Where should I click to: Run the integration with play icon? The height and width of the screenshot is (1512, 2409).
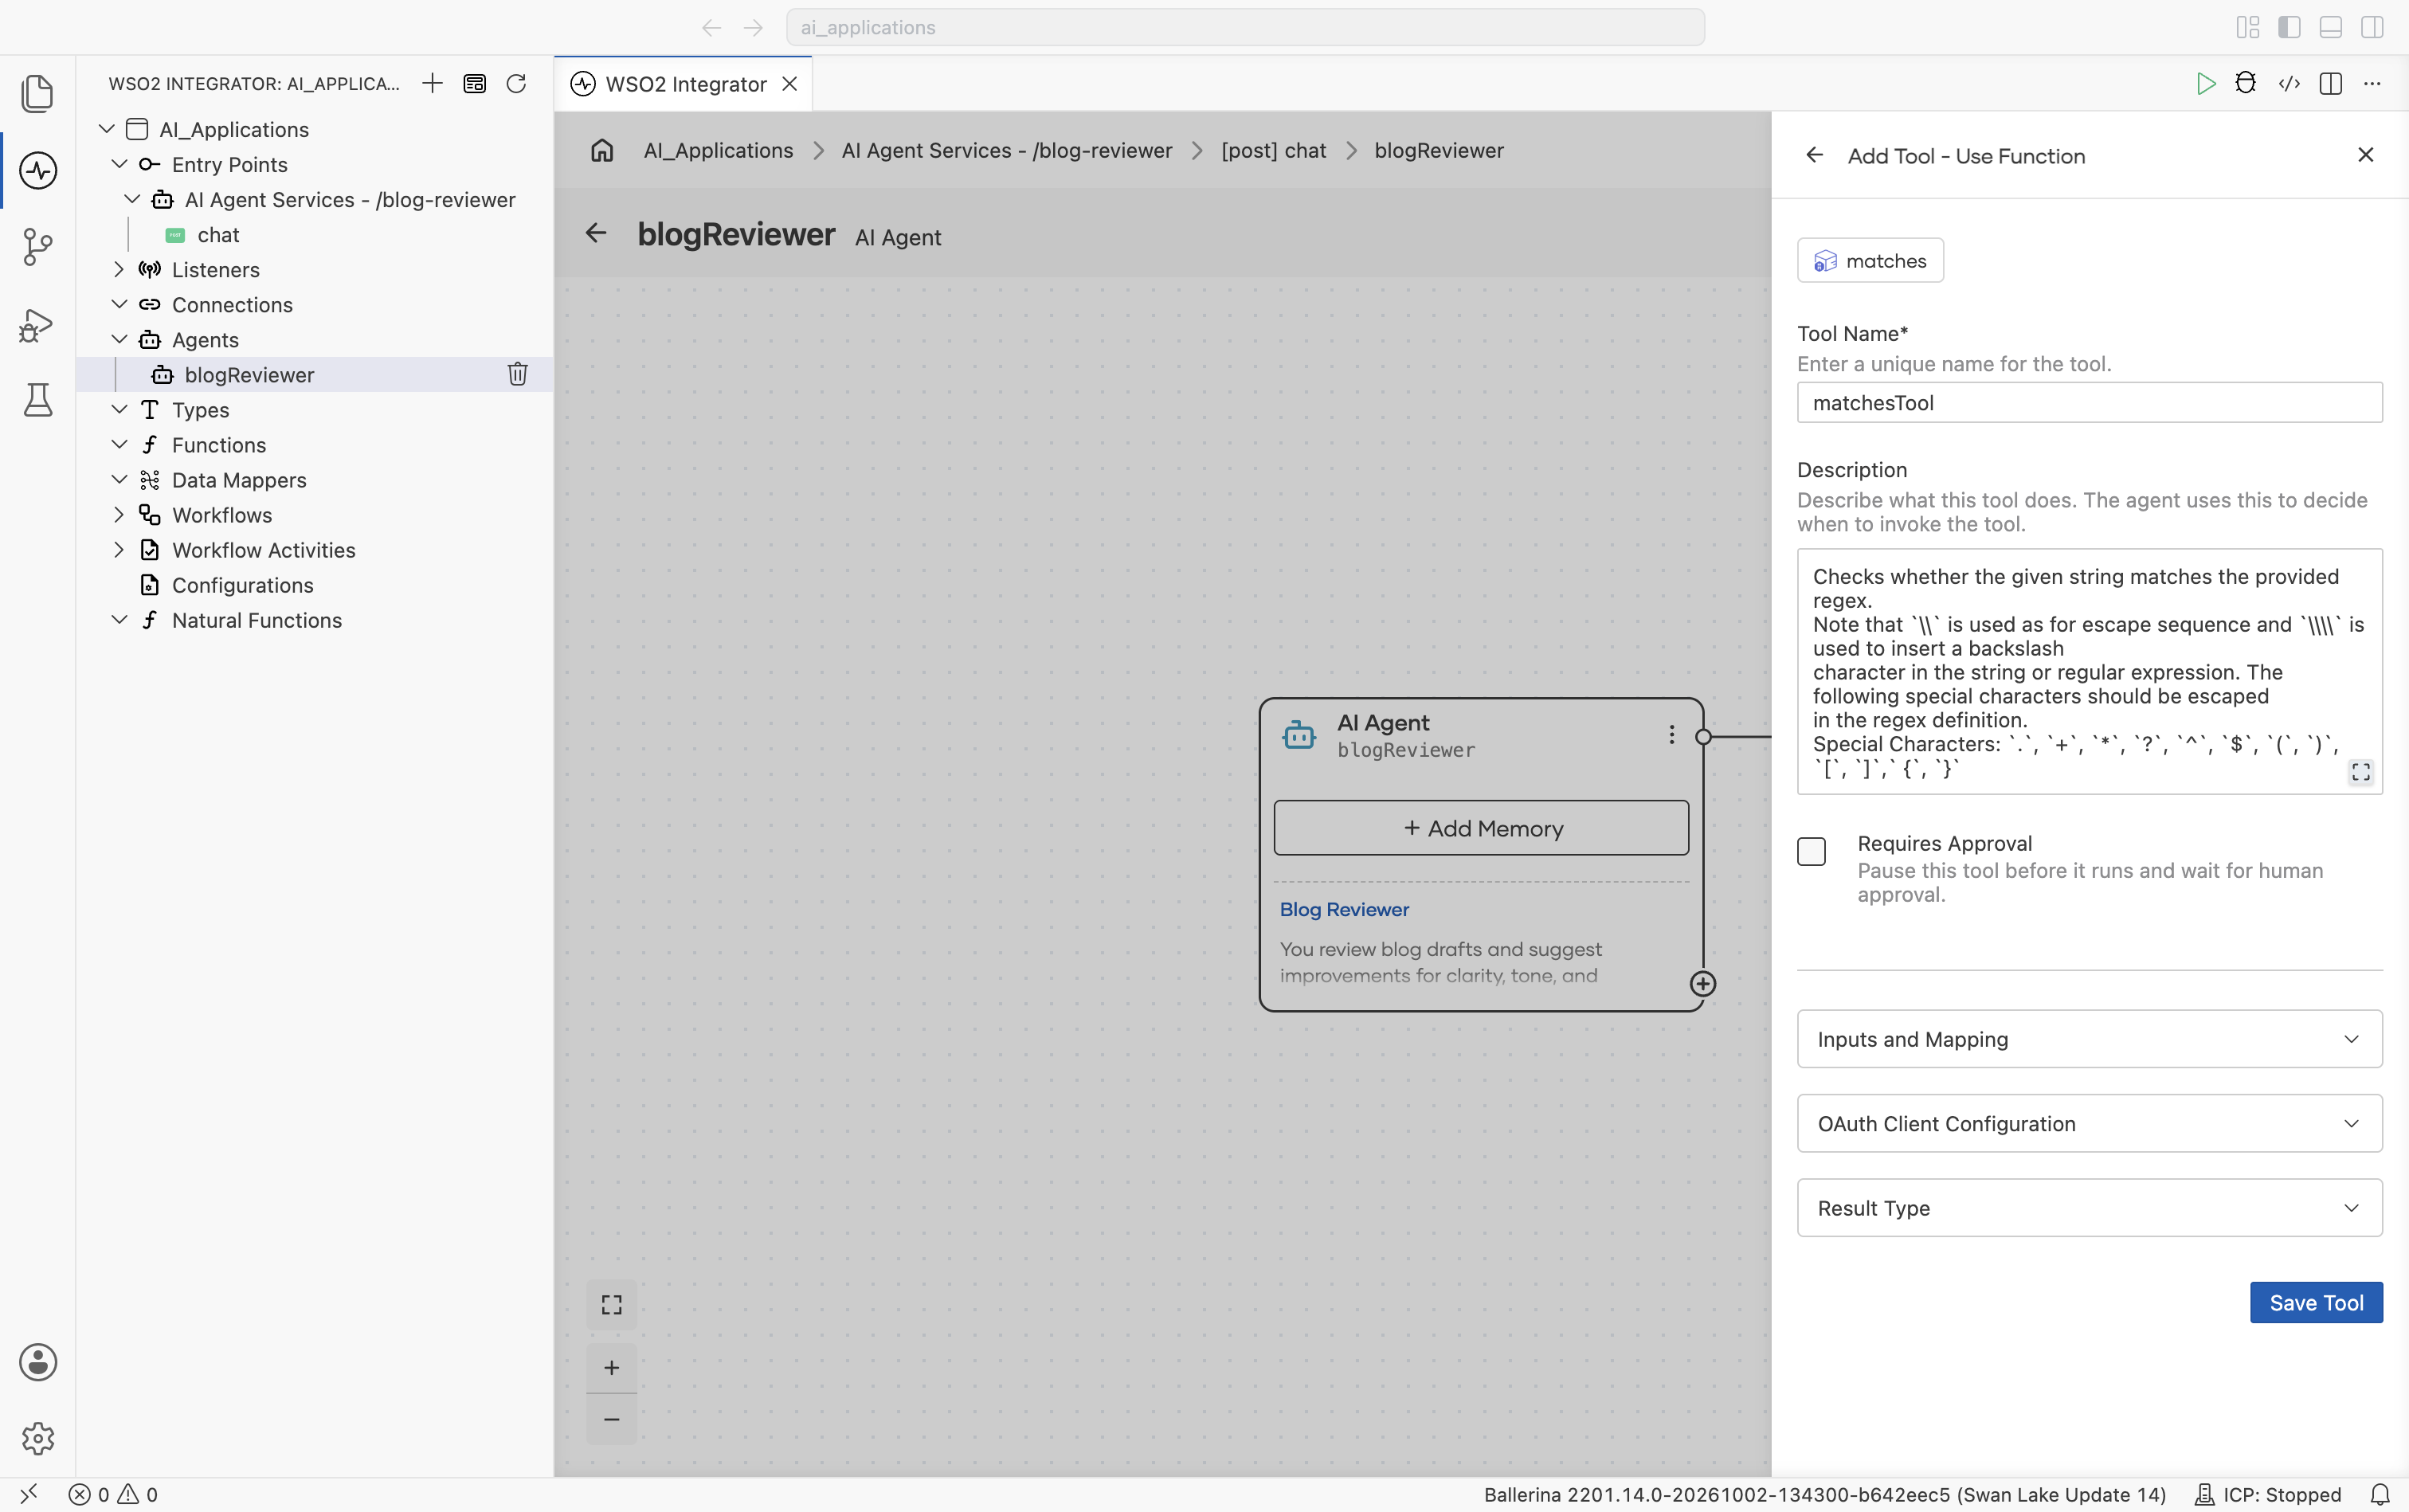[2205, 84]
